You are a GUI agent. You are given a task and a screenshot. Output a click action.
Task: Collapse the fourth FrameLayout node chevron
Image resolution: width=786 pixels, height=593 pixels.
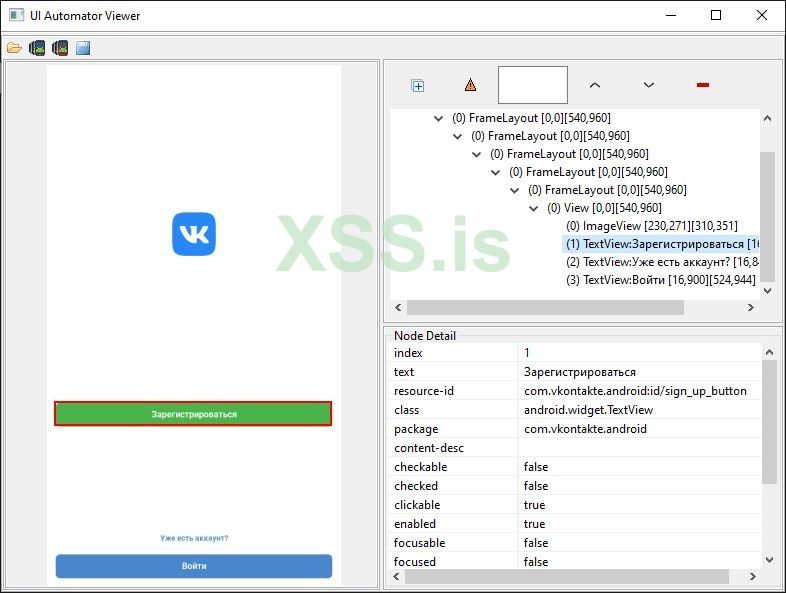click(496, 172)
